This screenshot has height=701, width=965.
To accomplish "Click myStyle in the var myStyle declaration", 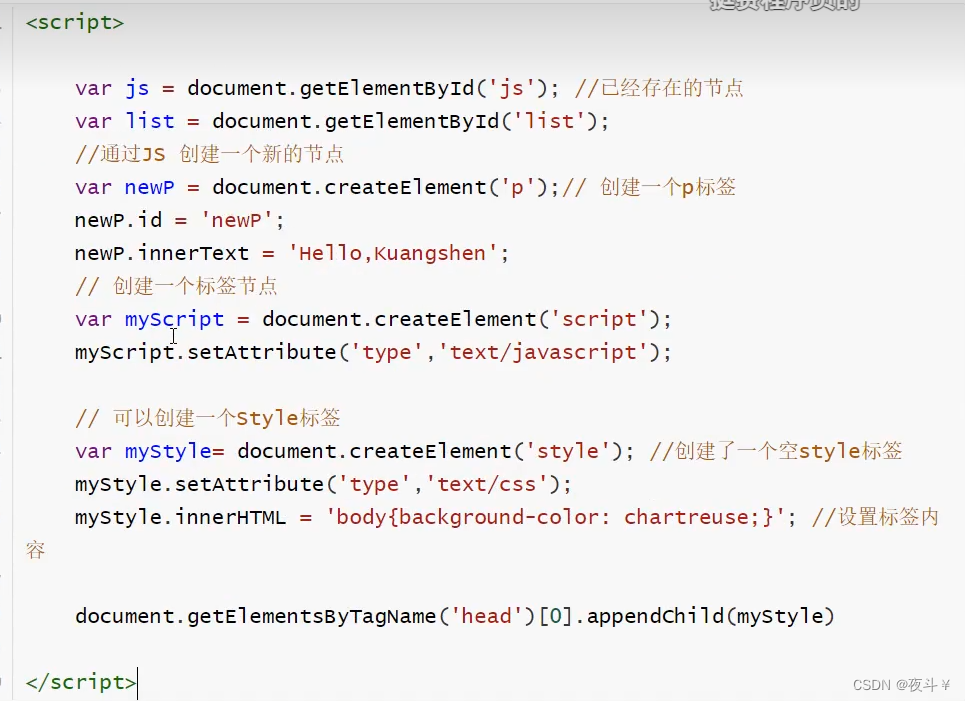I will 169,452.
